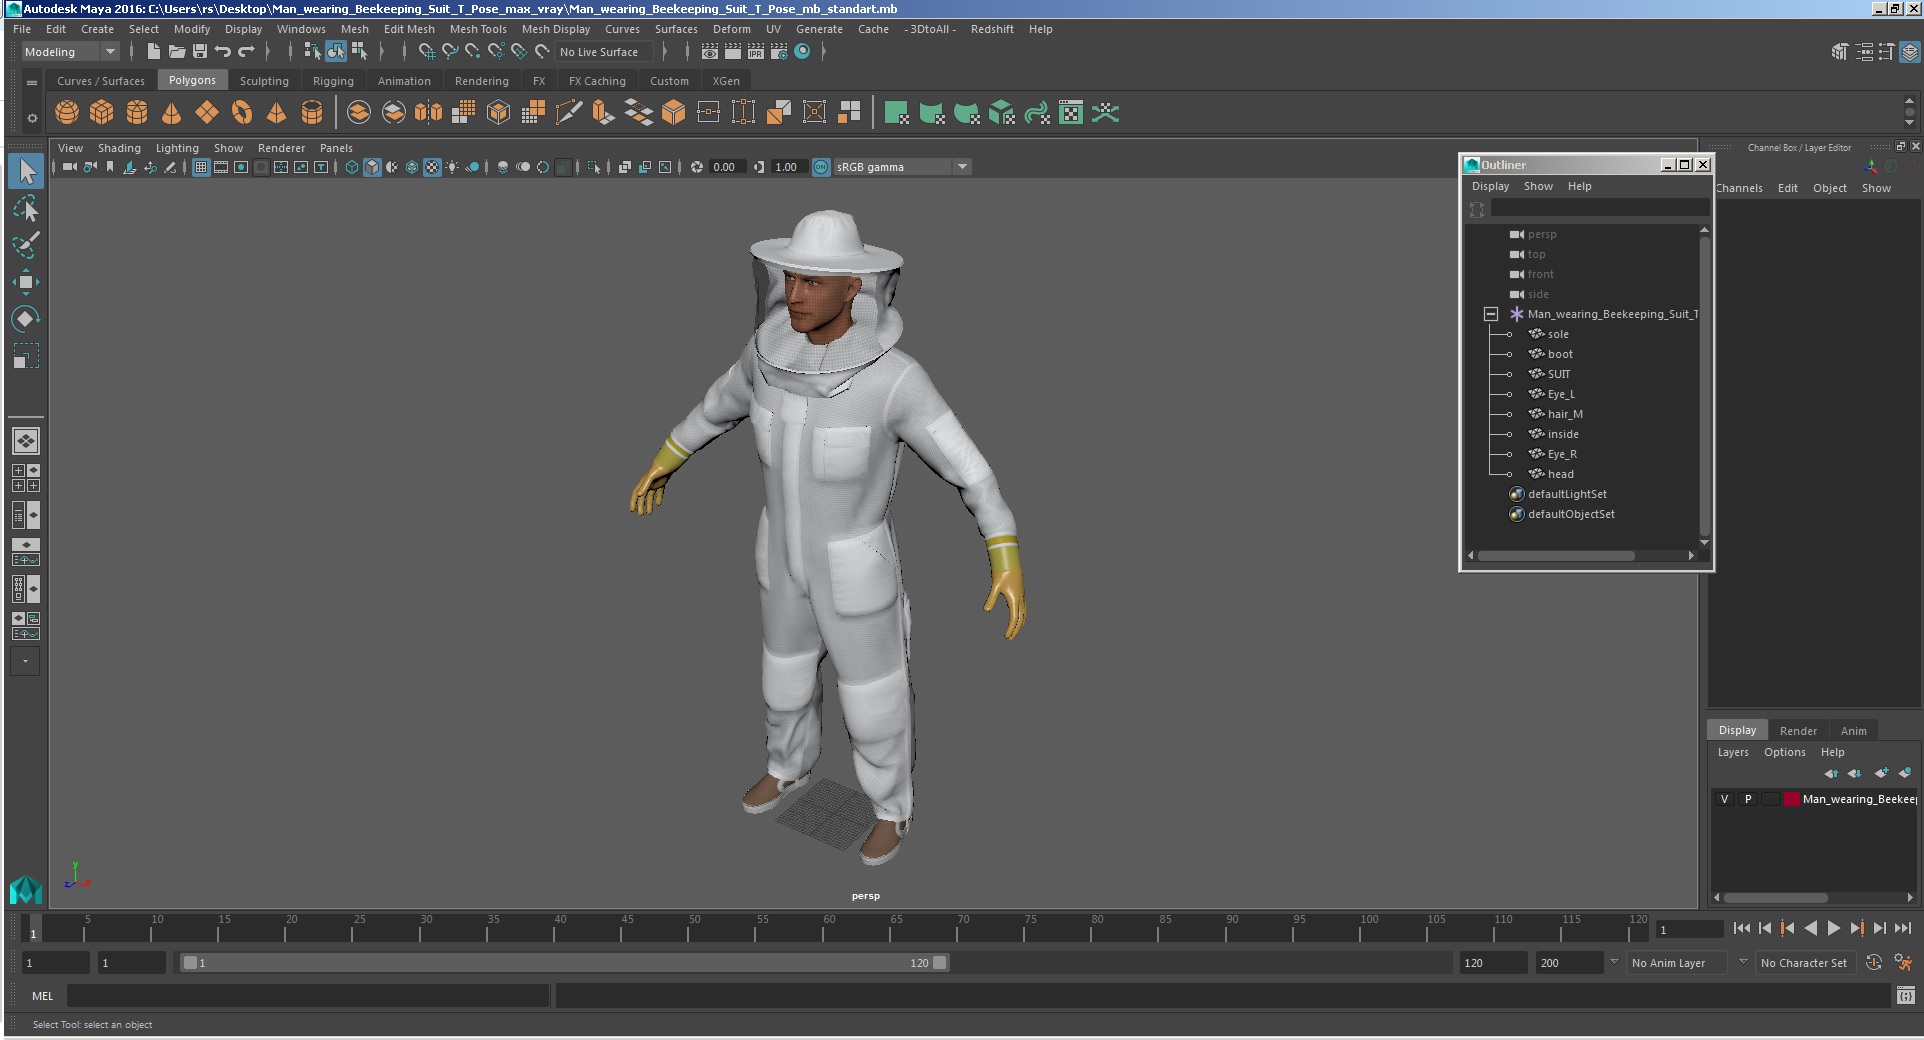Open Channel Box Channels menu

tap(1738, 188)
